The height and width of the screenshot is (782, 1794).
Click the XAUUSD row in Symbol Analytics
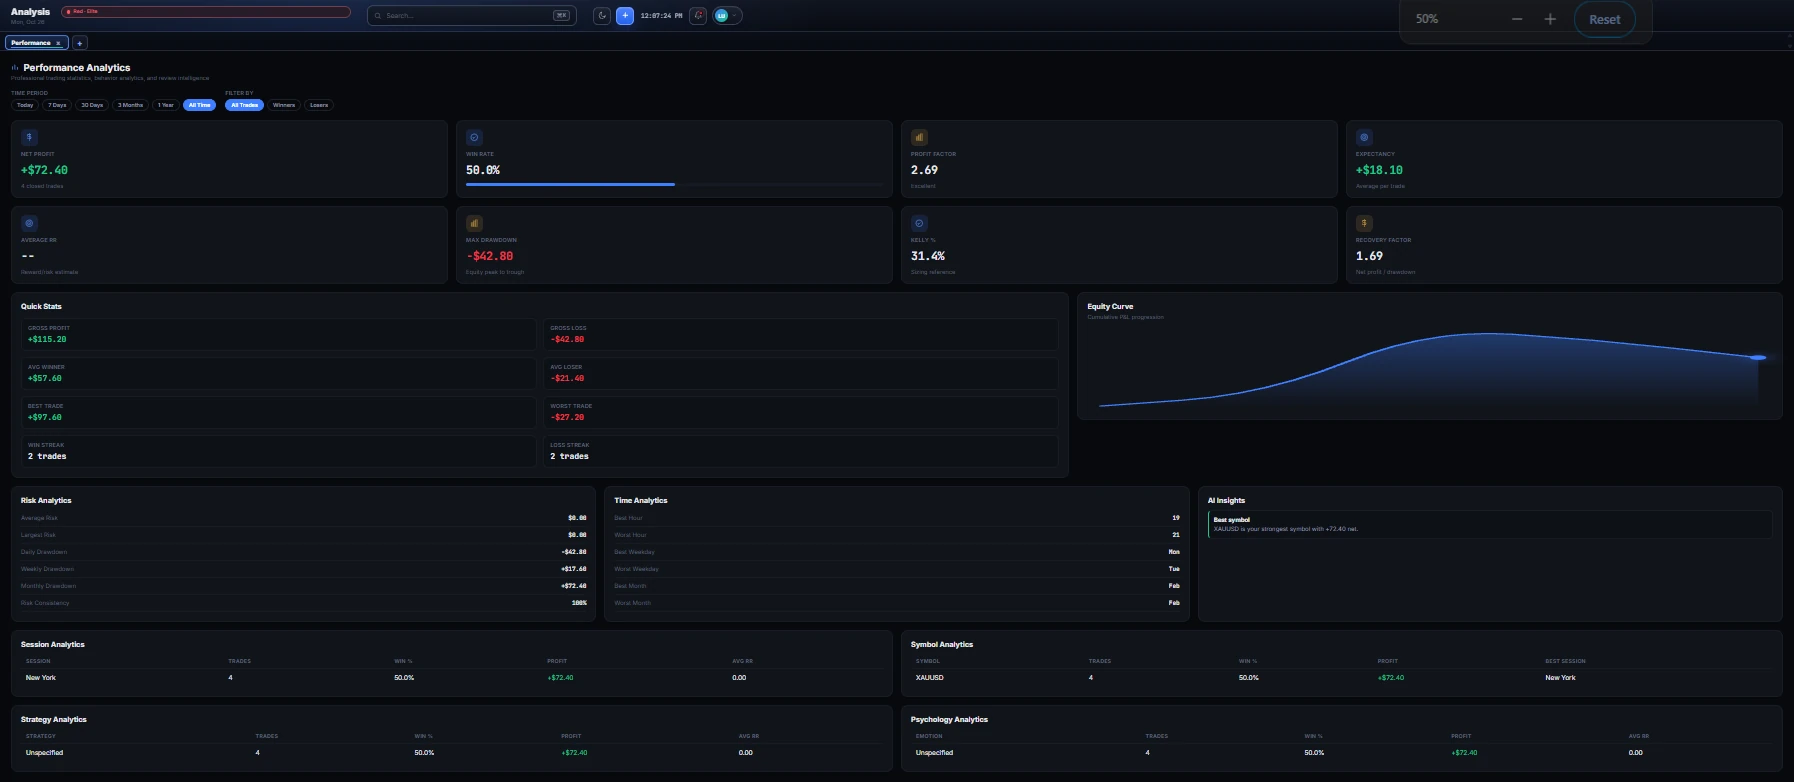[x=1341, y=678]
